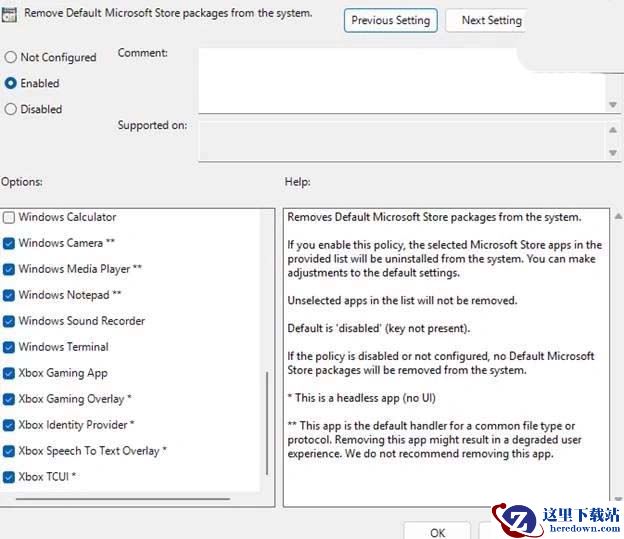Click the 'Supported on:' label

[x=152, y=125]
